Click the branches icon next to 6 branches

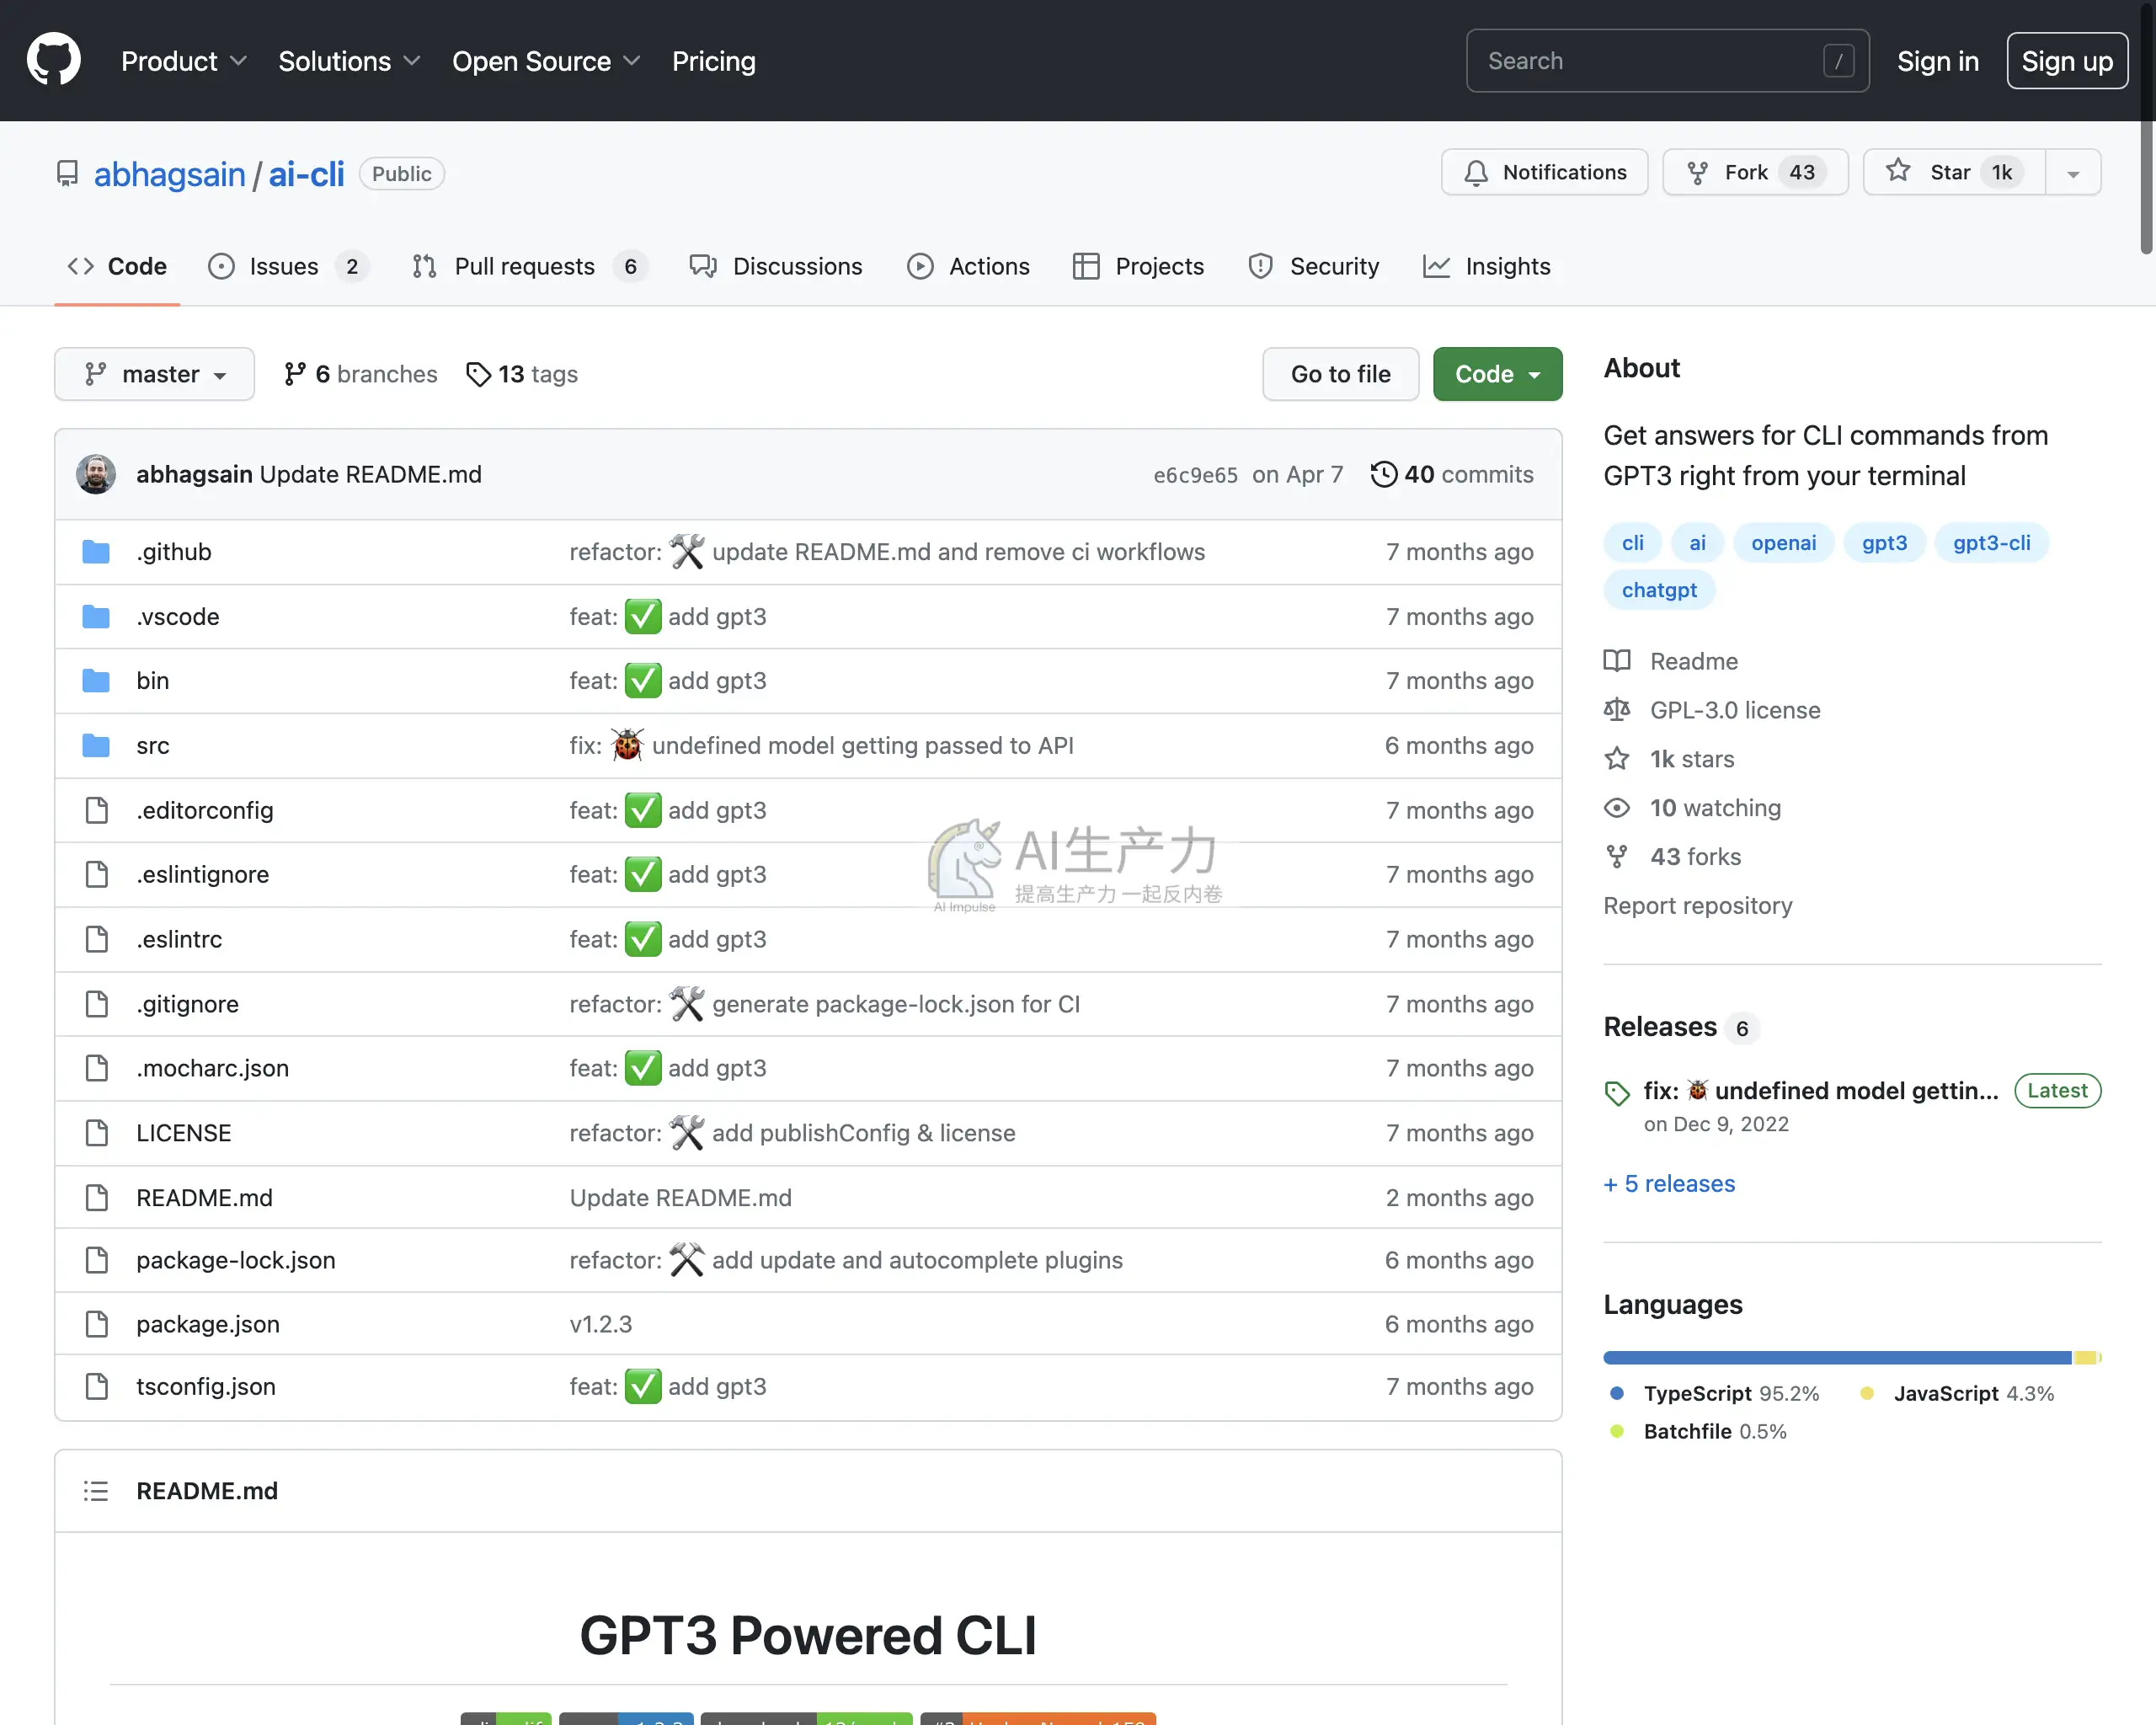294,374
